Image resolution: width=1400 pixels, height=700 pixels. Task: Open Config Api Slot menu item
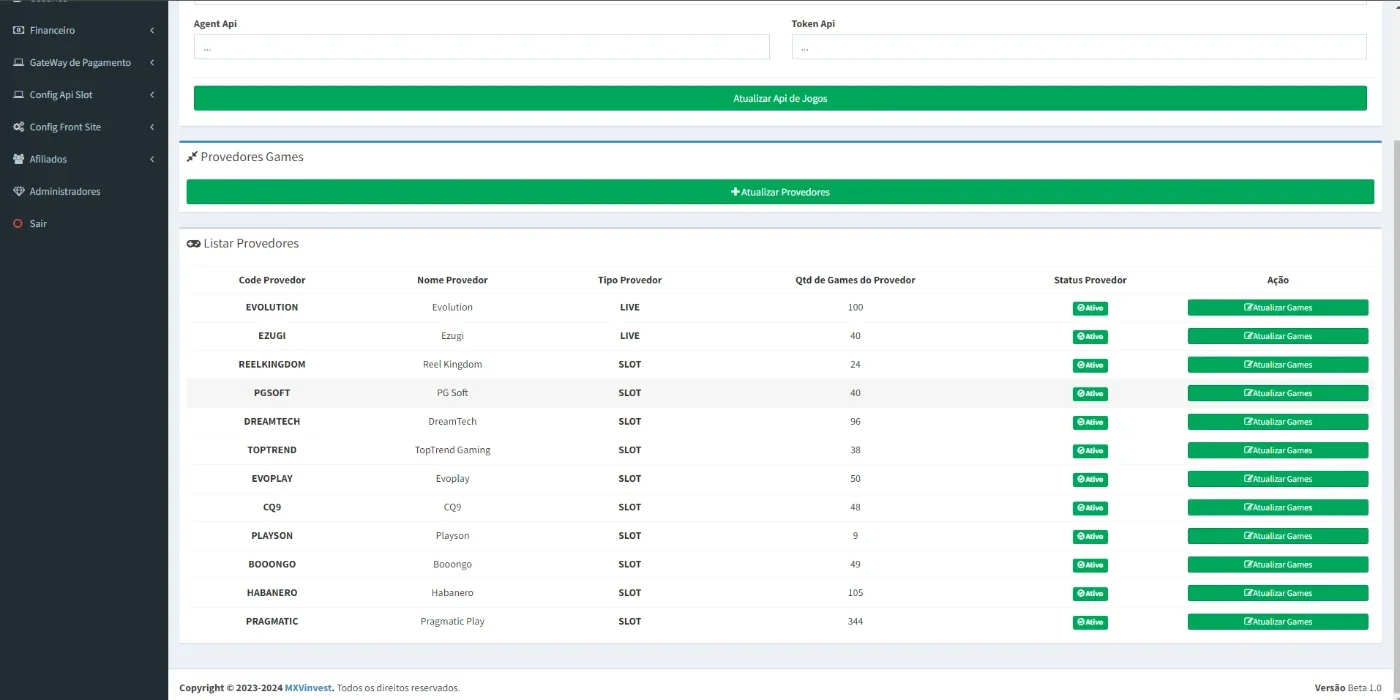pyautogui.click(x=84, y=95)
